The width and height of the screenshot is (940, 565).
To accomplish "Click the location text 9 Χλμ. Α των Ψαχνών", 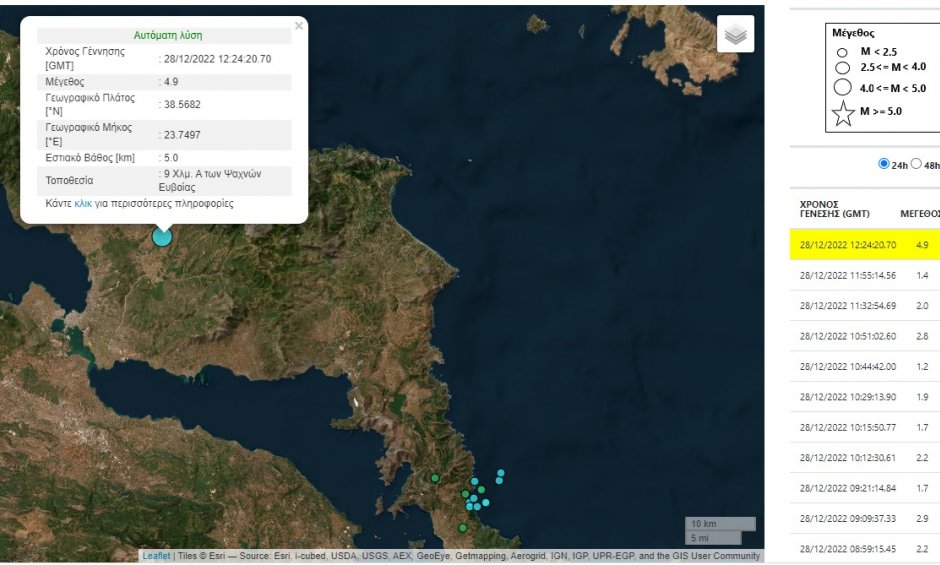I will [x=212, y=173].
